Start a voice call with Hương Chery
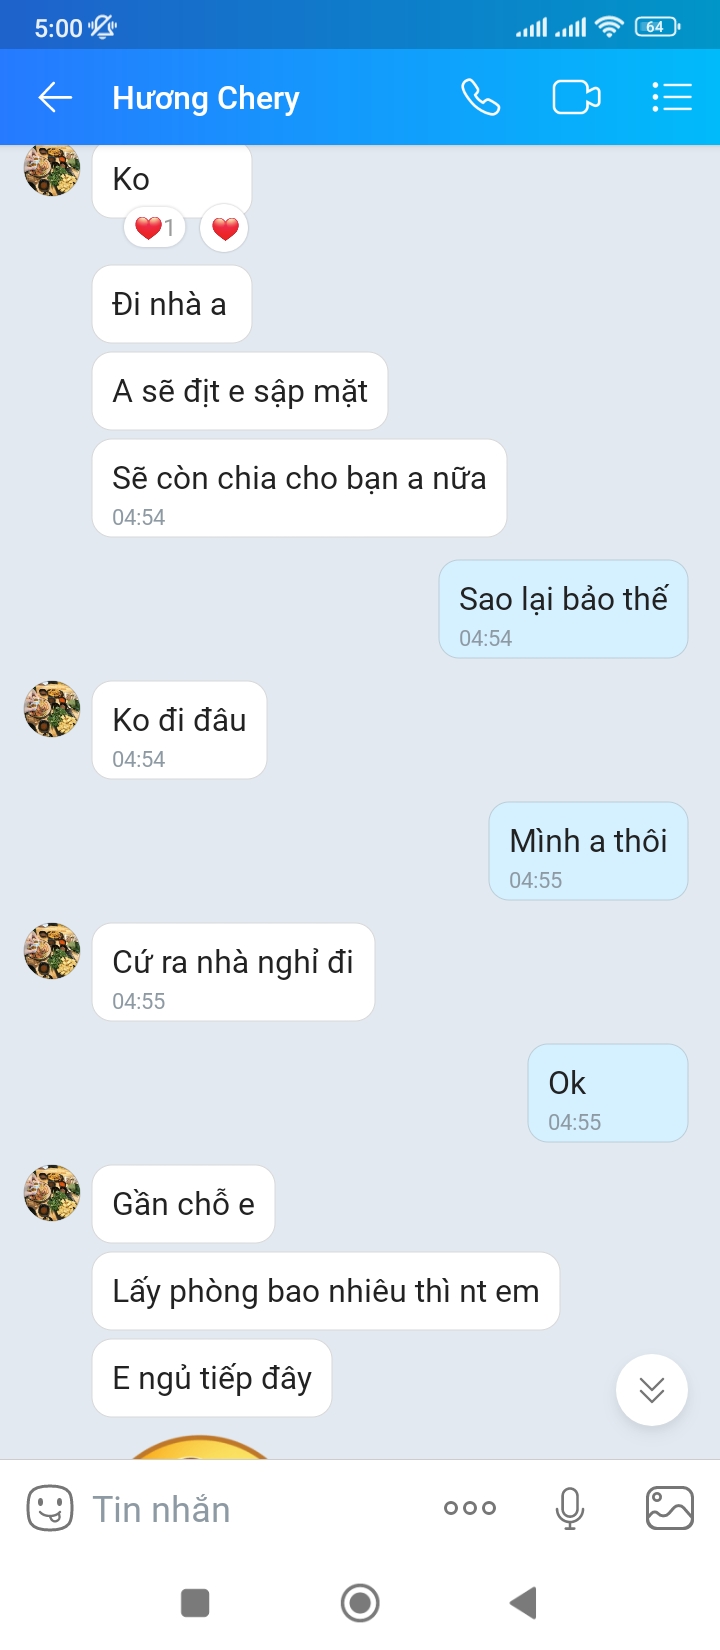This screenshot has height=1650, width=720. coord(480,98)
